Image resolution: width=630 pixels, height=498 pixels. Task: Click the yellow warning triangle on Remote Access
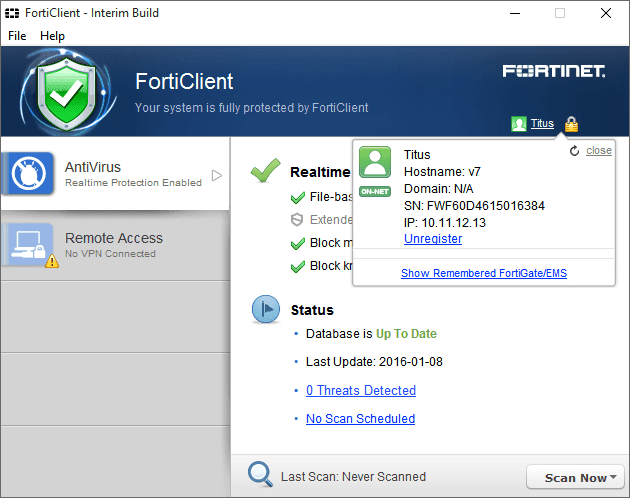[52, 261]
